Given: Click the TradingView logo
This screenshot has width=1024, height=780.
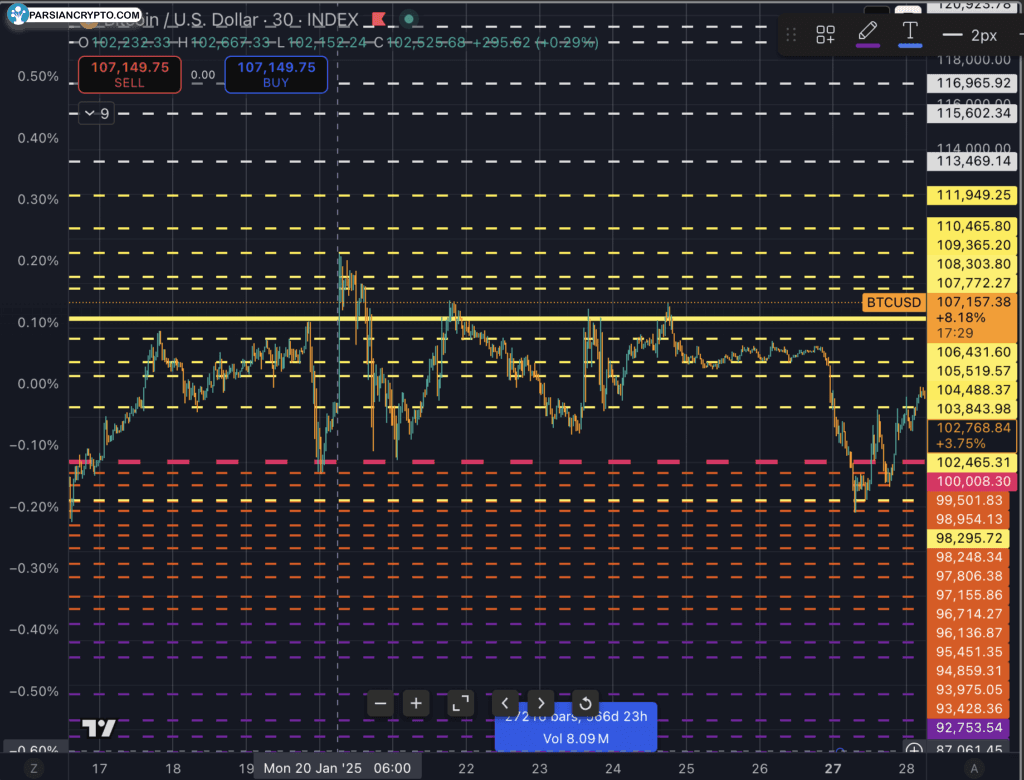Looking at the screenshot, I should click(x=99, y=727).
